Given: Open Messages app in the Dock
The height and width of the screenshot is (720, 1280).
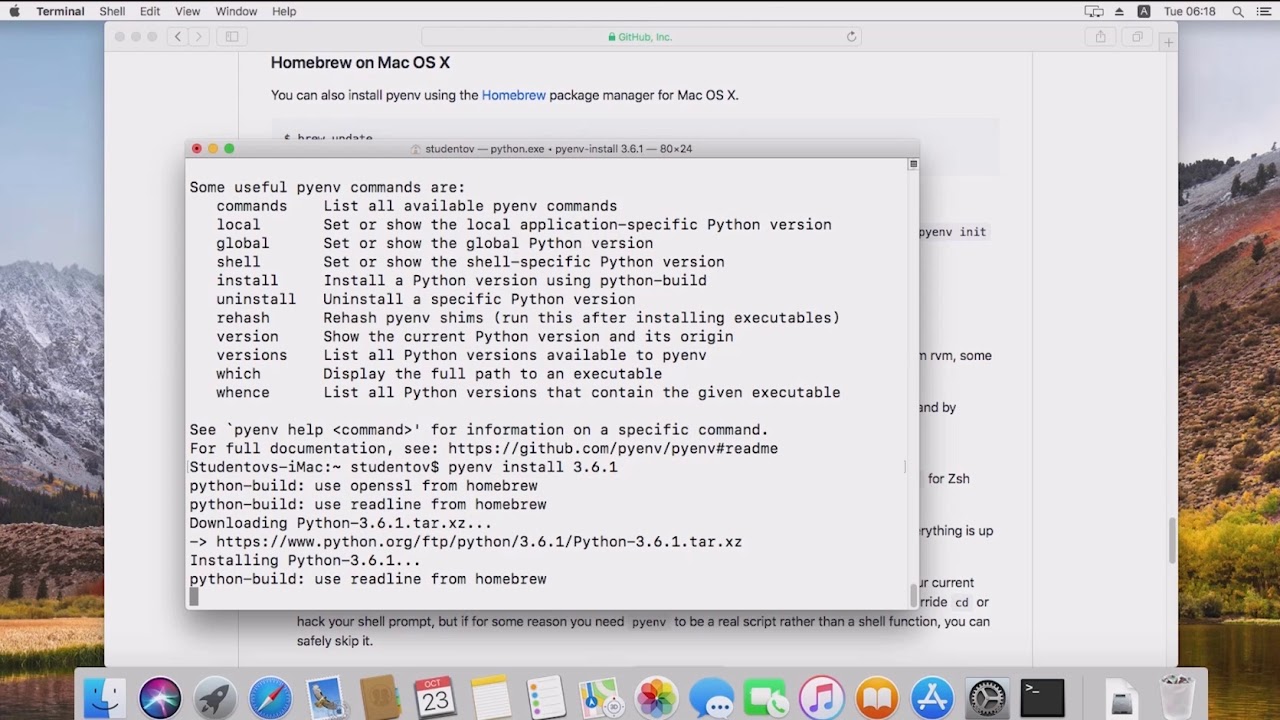Looking at the screenshot, I should [x=711, y=697].
